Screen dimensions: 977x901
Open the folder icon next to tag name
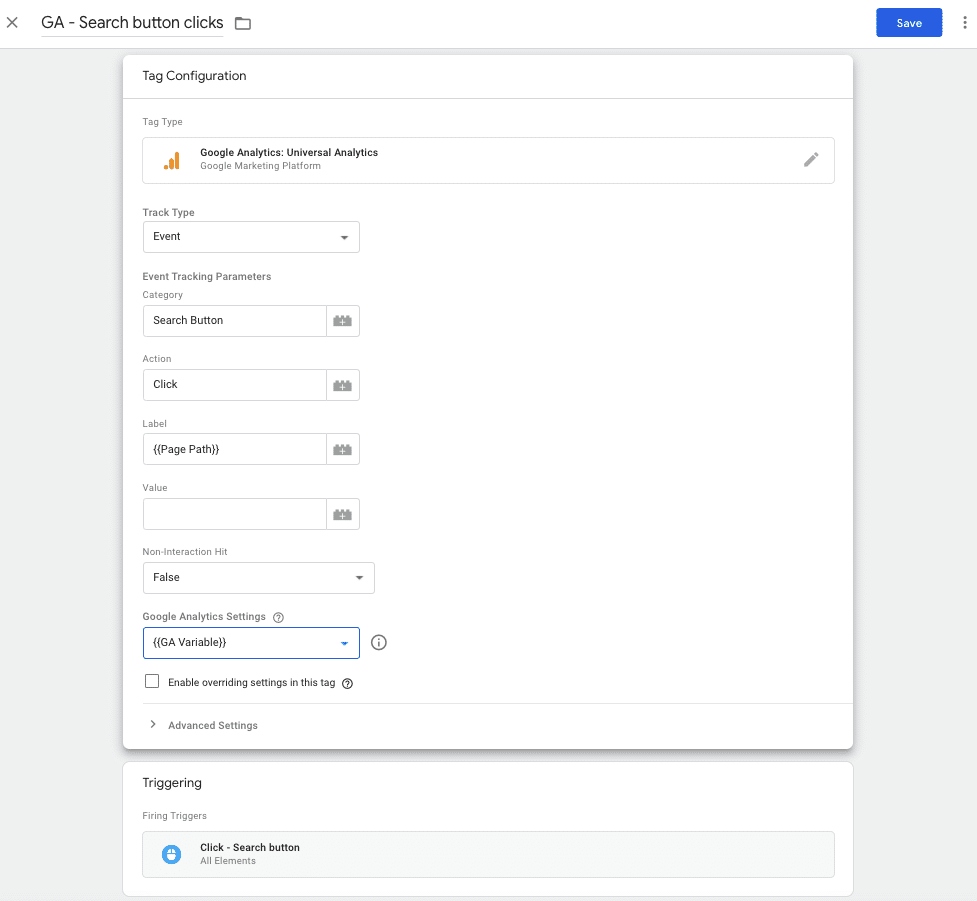click(x=240, y=22)
